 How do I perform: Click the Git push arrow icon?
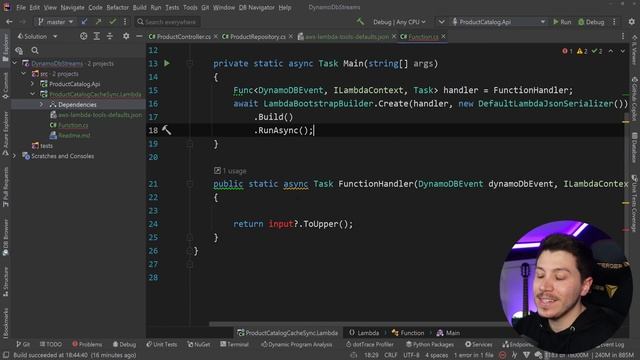pyautogui.click(x=98, y=22)
